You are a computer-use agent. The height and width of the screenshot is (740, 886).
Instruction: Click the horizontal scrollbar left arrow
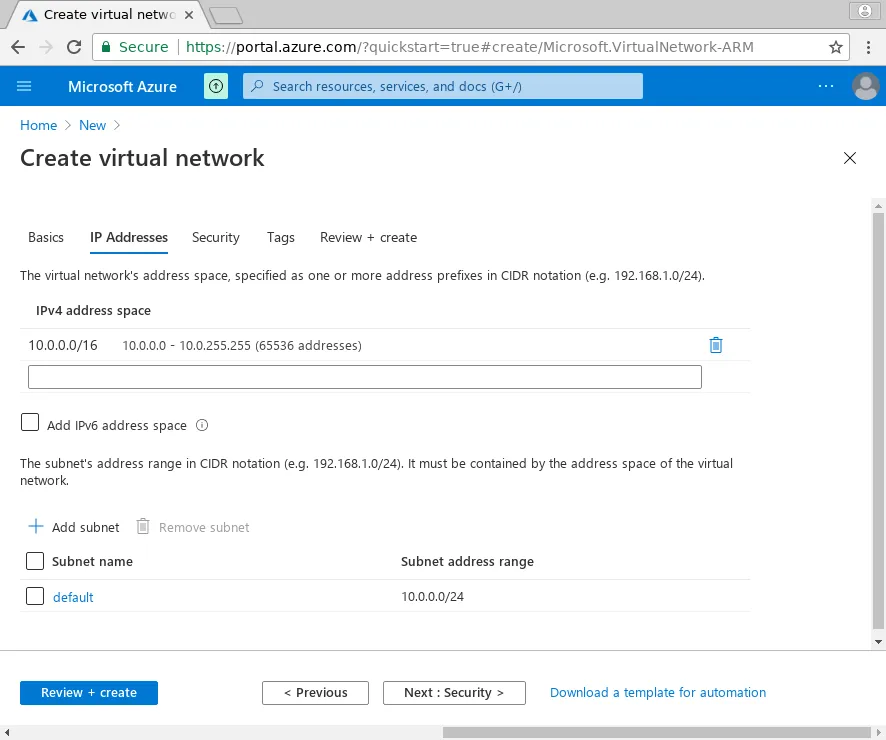[6, 733]
